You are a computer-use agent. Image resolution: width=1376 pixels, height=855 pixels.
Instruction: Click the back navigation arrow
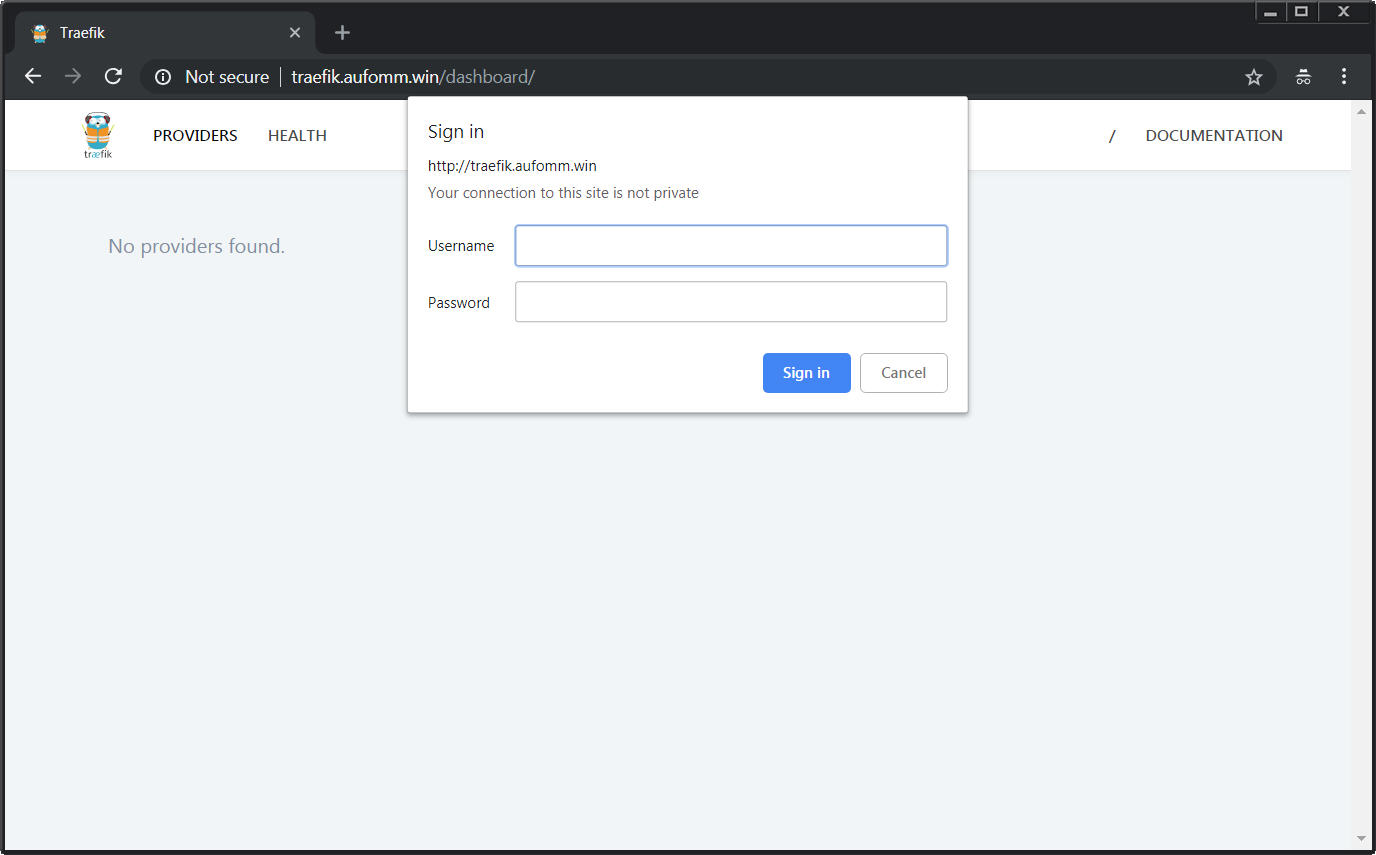[33, 76]
